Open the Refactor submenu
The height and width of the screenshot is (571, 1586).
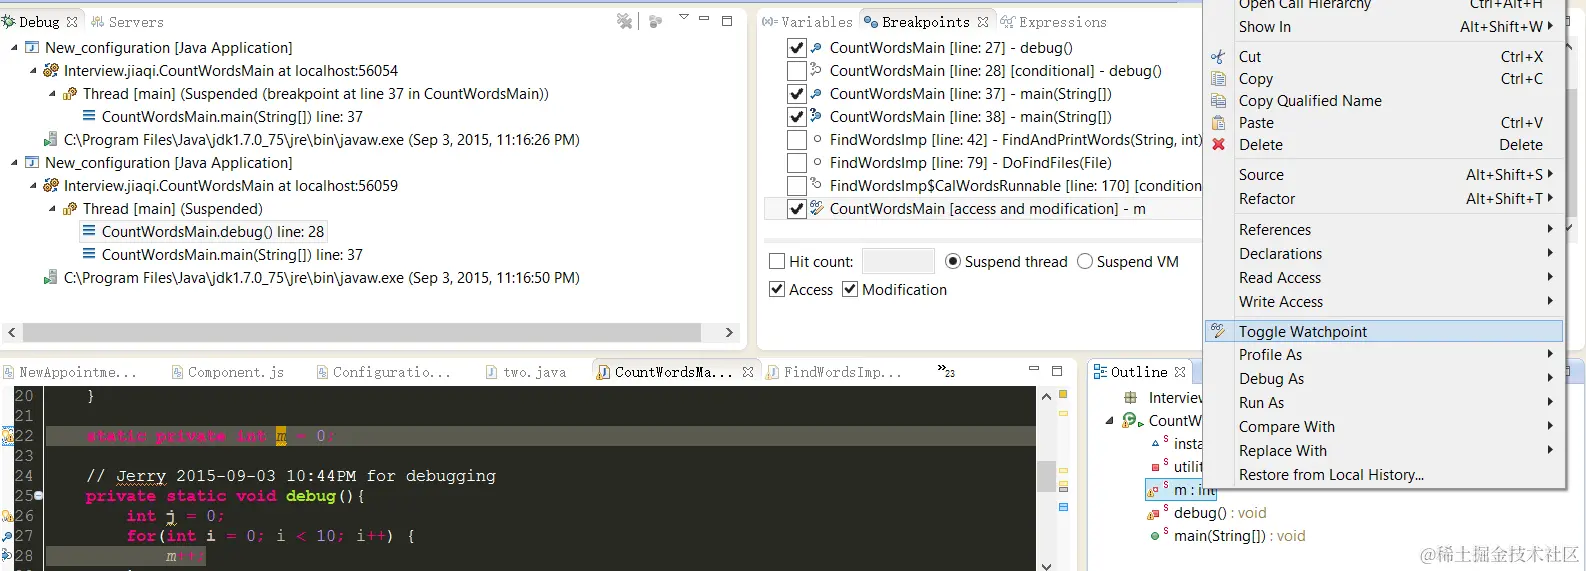click(1385, 199)
